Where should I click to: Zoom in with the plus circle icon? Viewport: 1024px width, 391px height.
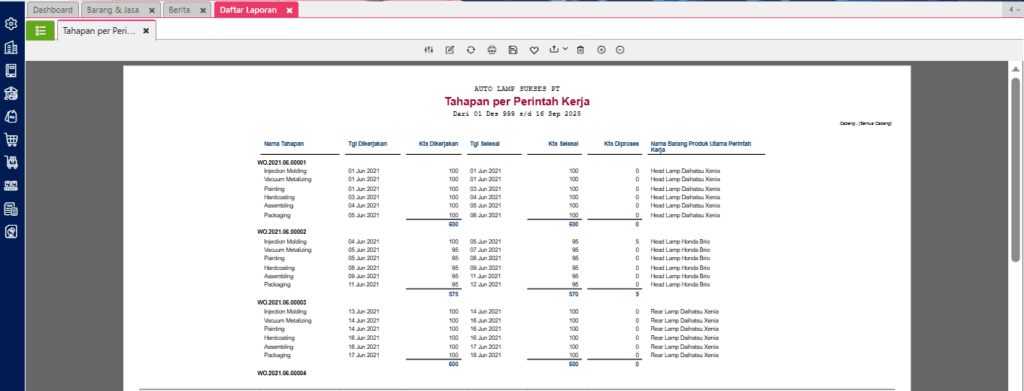pyautogui.click(x=601, y=50)
